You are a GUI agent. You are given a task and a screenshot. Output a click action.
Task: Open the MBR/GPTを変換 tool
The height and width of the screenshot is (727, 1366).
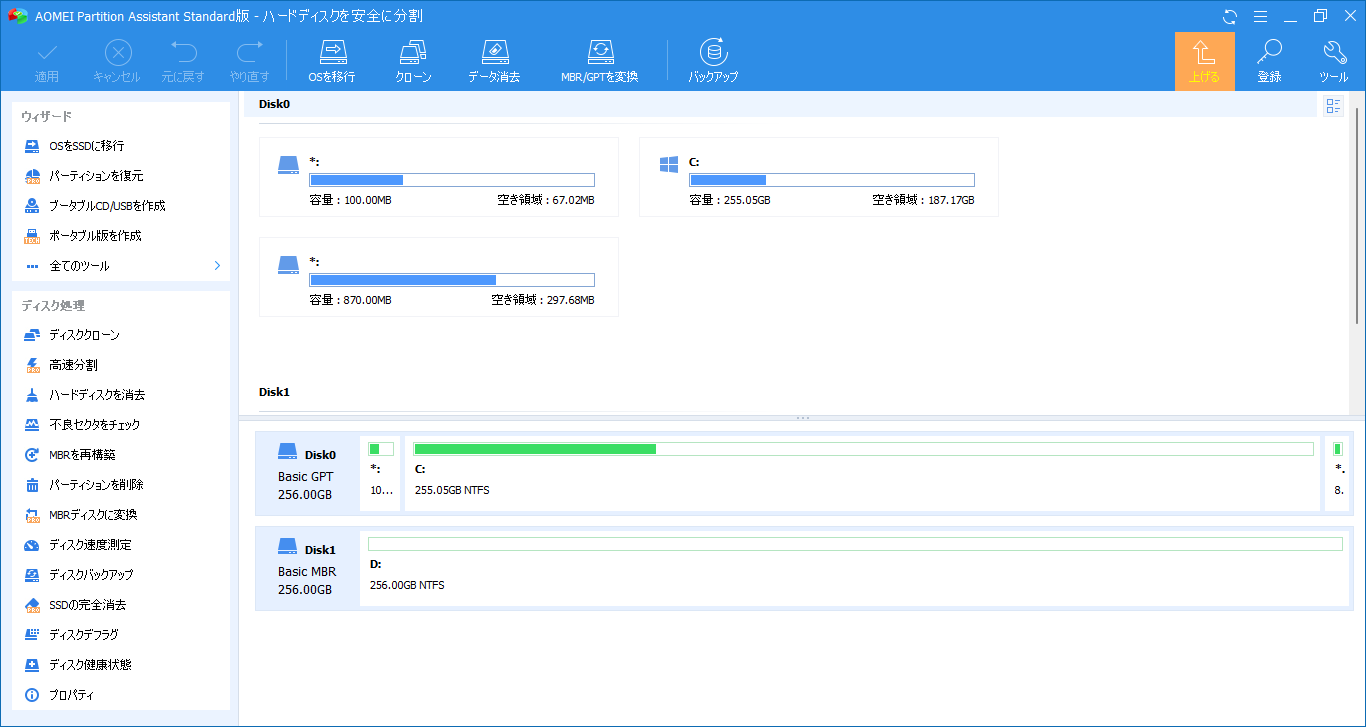599,61
